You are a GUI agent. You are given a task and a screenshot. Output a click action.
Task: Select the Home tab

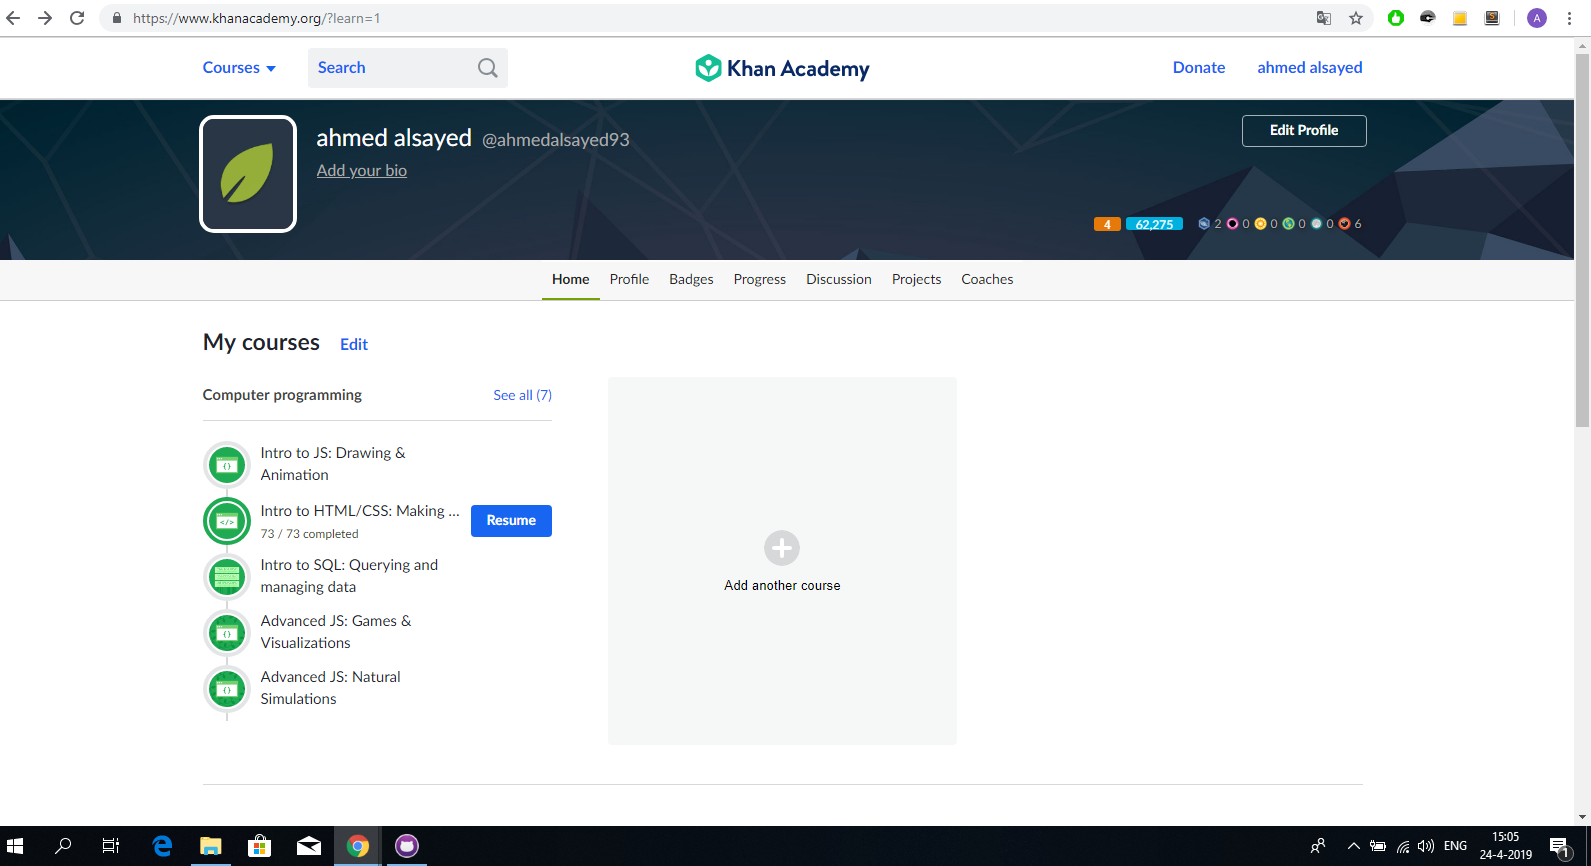tap(571, 280)
